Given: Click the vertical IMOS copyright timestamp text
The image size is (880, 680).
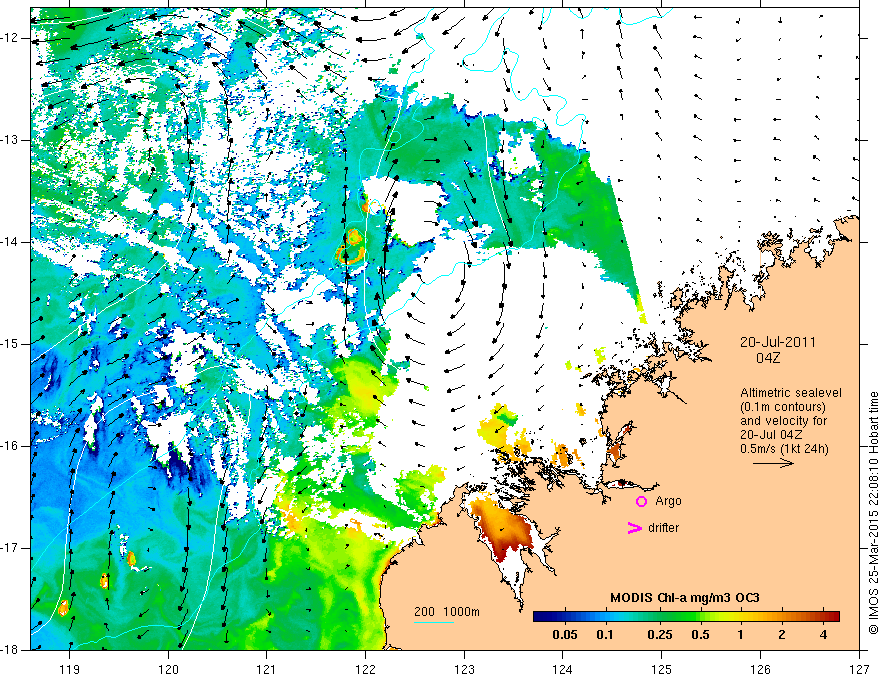Looking at the screenshot, I should [873, 513].
